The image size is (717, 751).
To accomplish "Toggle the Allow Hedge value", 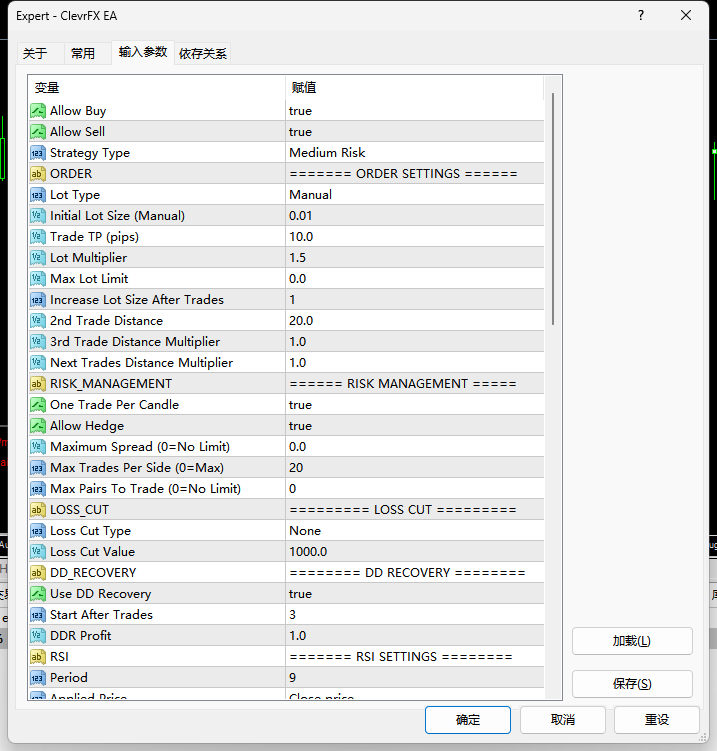I will point(415,426).
